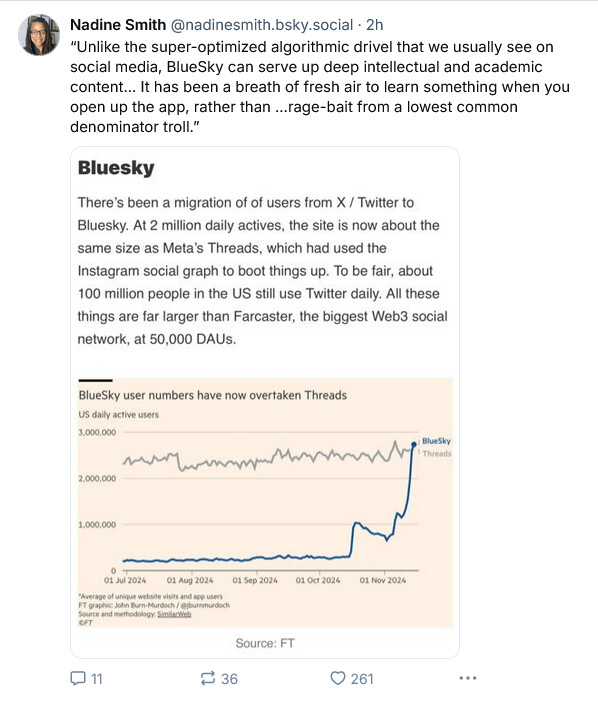This screenshot has height=701, width=598.
Task: Click the reply count 11
Action: (x=97, y=679)
